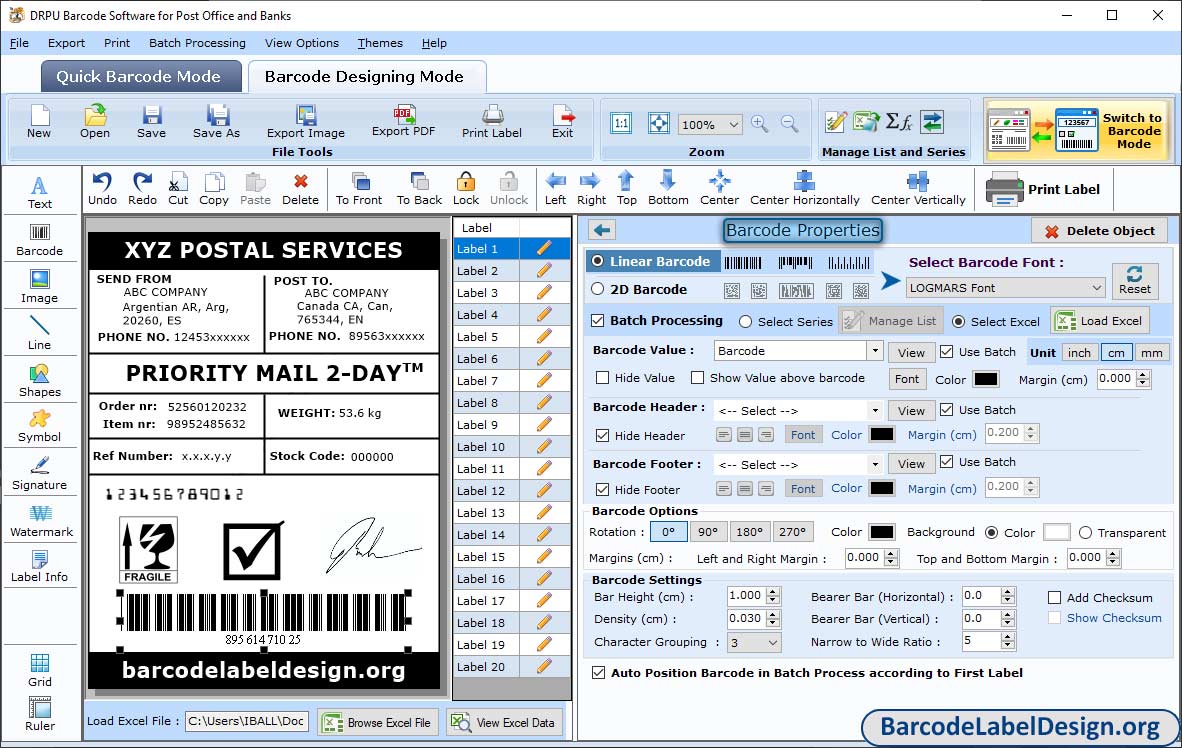
Task: Click Browse Excel File button
Action: point(377,722)
